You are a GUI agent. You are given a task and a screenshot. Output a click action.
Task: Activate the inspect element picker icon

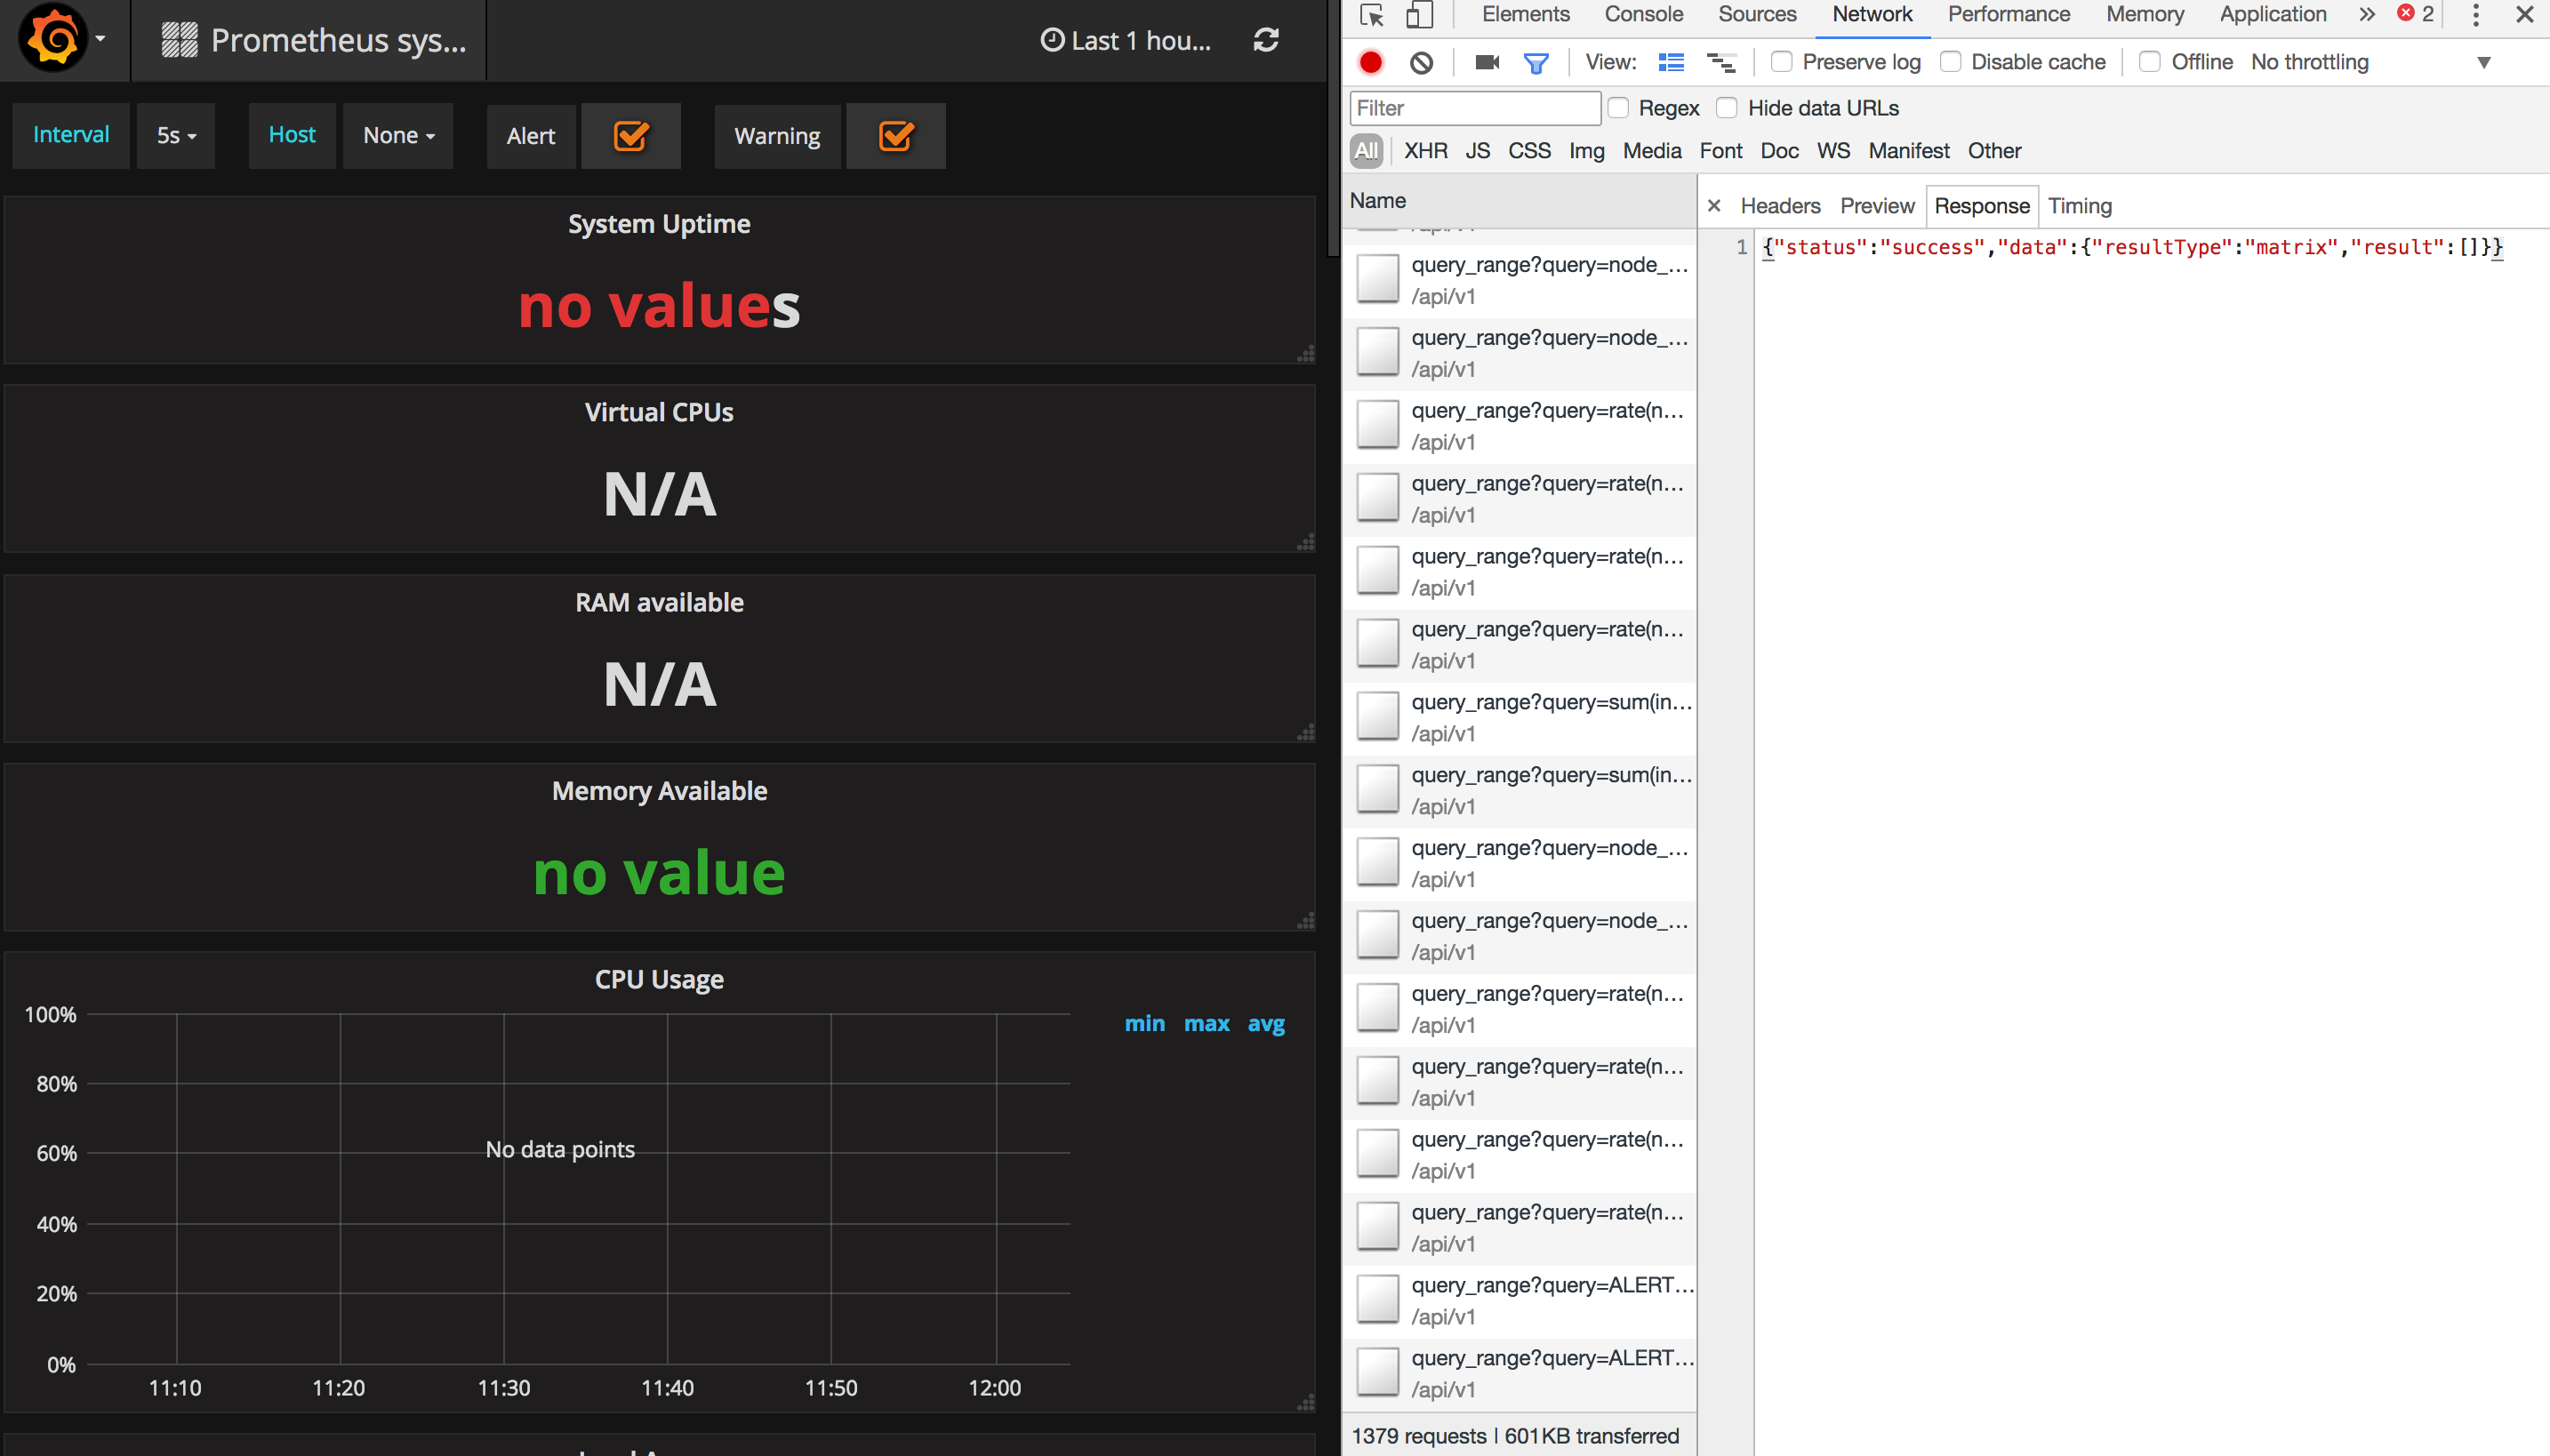point(1372,14)
